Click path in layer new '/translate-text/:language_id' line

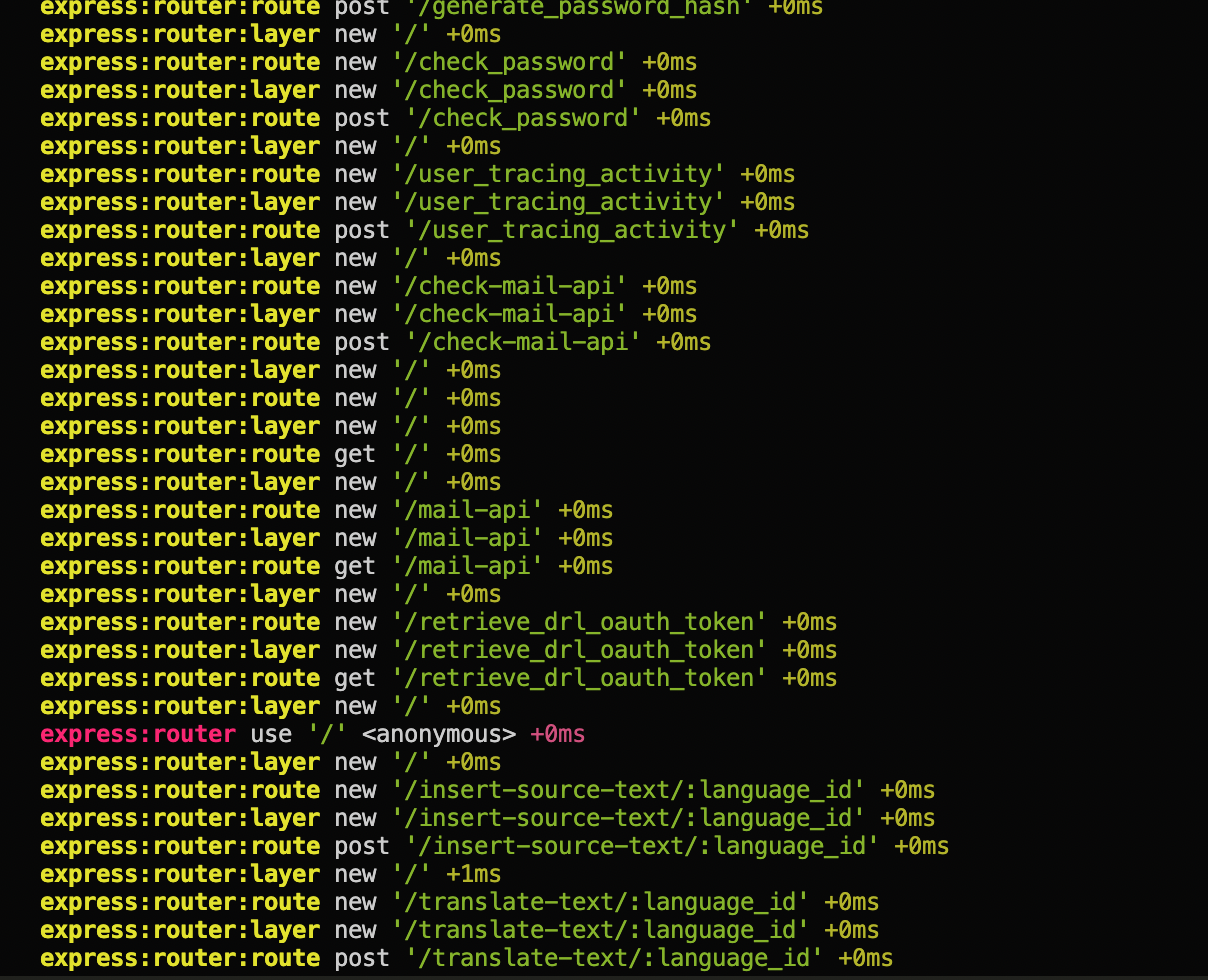[x=601, y=930]
